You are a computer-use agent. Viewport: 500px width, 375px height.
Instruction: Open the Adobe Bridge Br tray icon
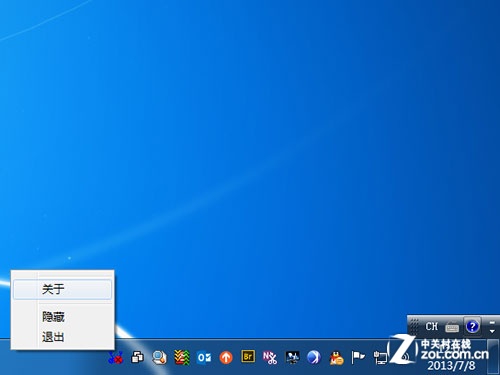[248, 357]
